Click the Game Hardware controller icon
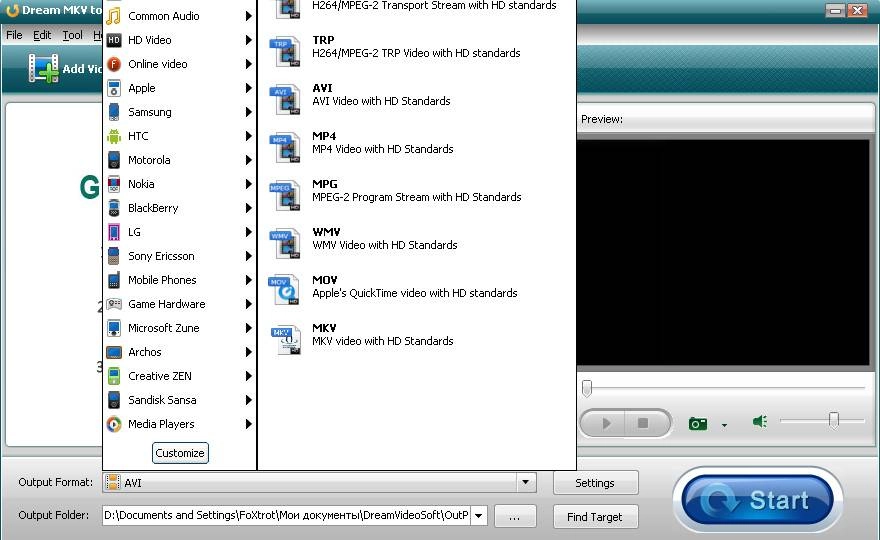 (x=114, y=304)
